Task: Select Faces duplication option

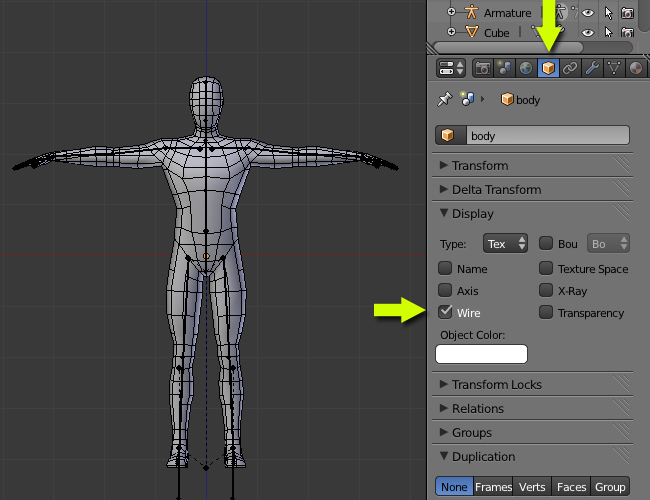Action: click(x=571, y=487)
